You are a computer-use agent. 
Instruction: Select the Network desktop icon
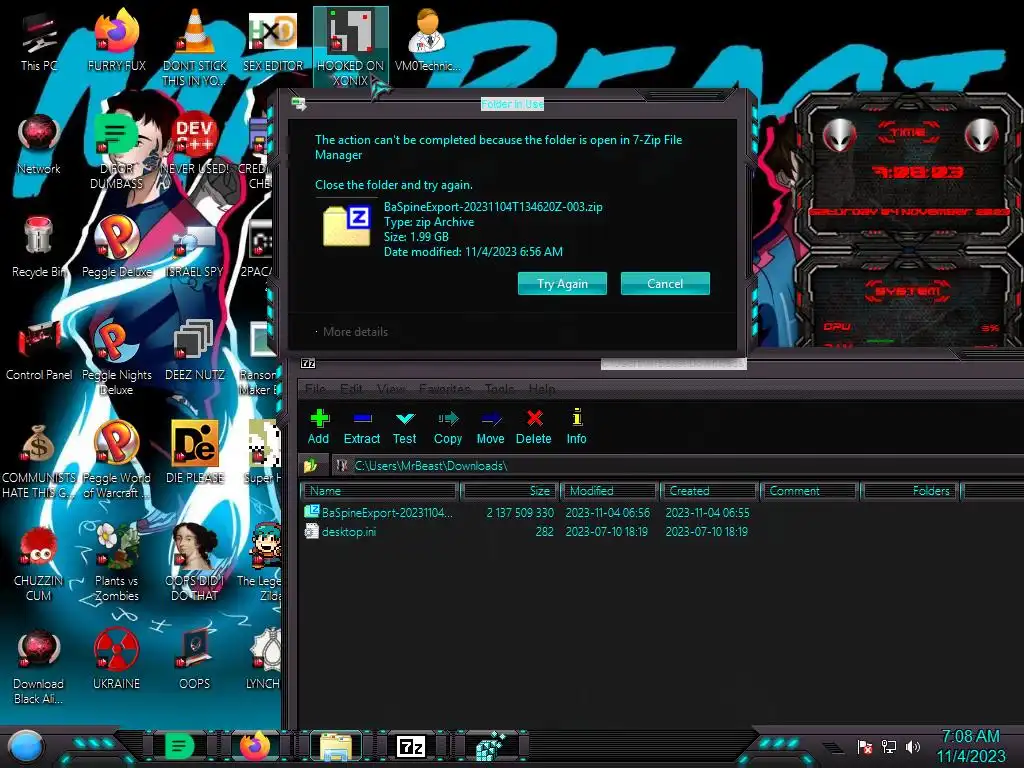pos(39,145)
